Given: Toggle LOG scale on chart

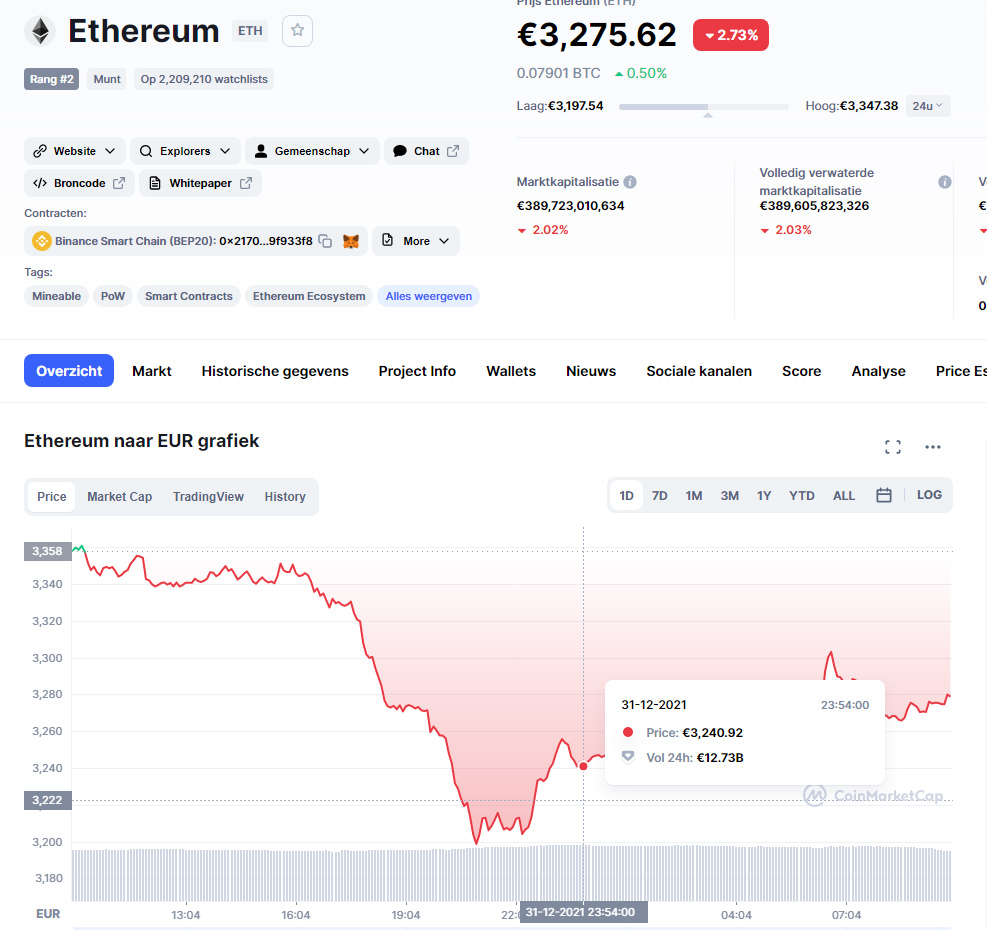Looking at the screenshot, I should coord(929,495).
